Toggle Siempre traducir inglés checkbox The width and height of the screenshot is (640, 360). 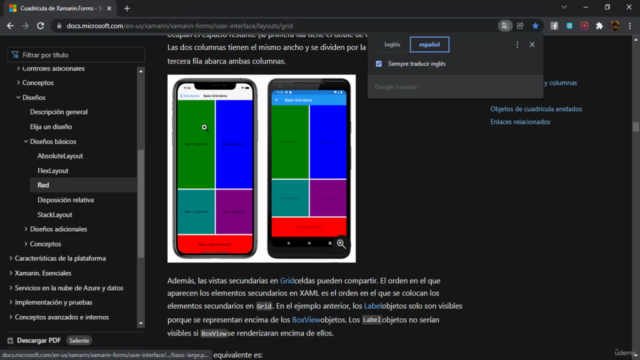pyautogui.click(x=379, y=64)
